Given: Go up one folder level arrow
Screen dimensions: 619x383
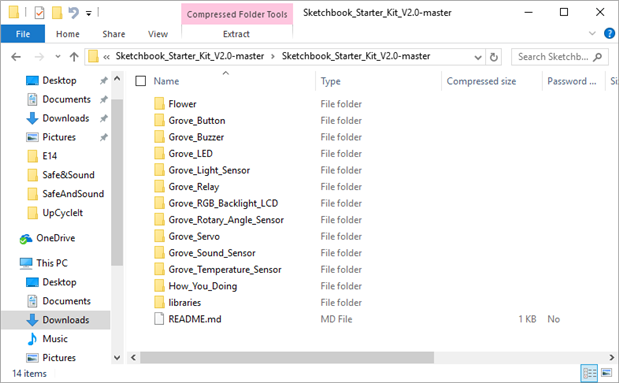Looking at the screenshot, I should coord(74,57).
